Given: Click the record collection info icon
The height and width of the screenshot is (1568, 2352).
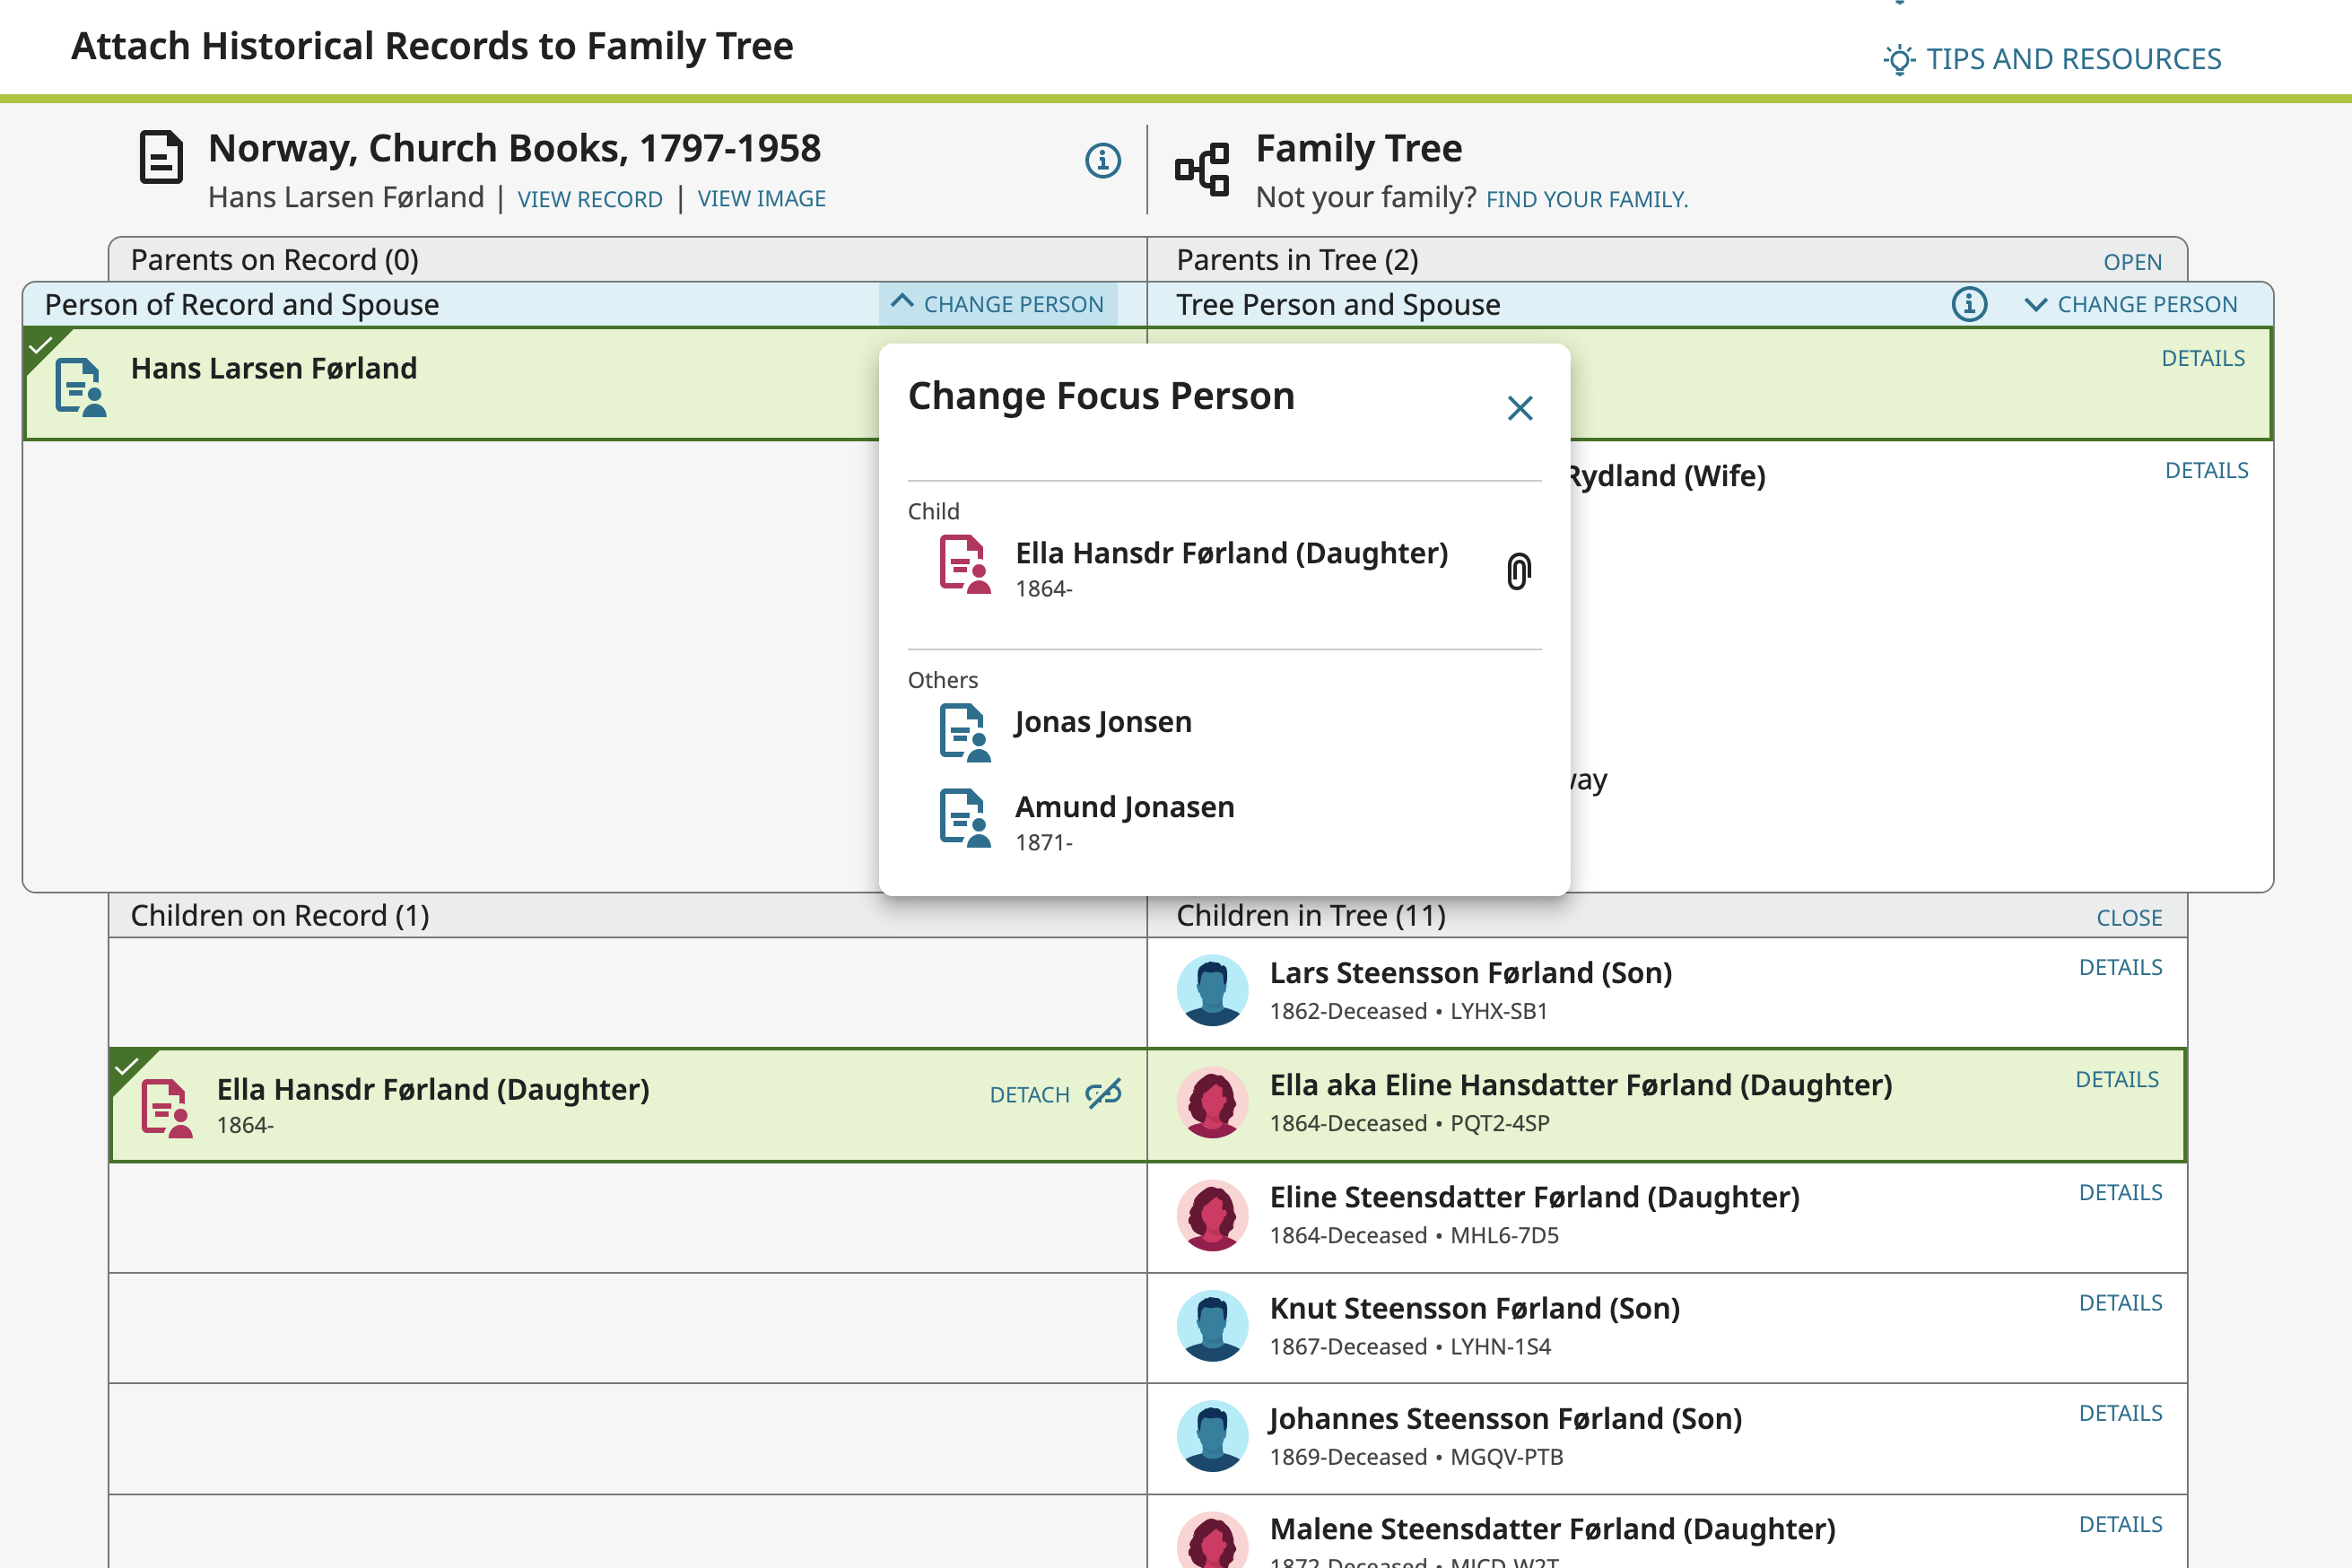Looking at the screenshot, I should pyautogui.click(x=1102, y=160).
